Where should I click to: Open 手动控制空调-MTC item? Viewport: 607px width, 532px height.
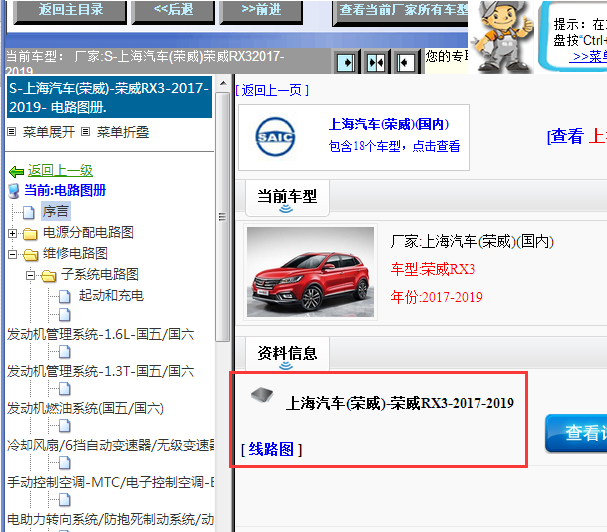pyautogui.click(x=111, y=482)
